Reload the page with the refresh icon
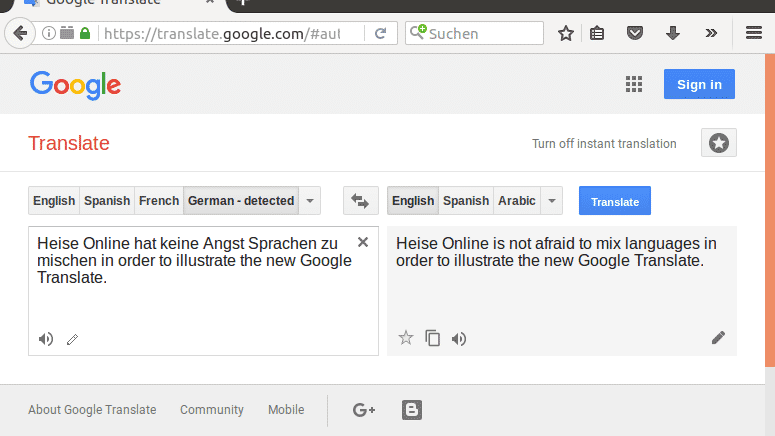This screenshot has height=436, width=775. click(x=380, y=33)
